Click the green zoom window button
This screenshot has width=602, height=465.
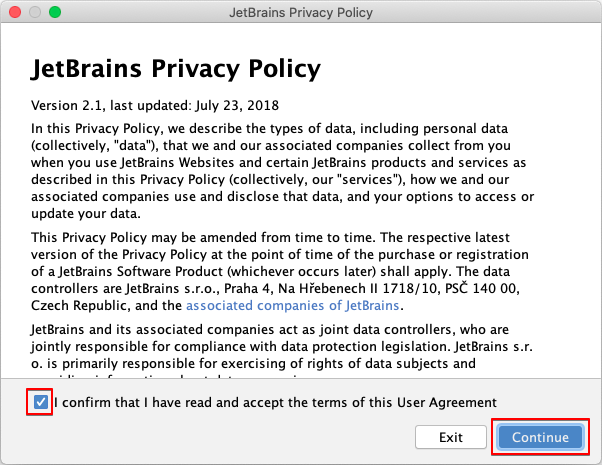point(55,12)
